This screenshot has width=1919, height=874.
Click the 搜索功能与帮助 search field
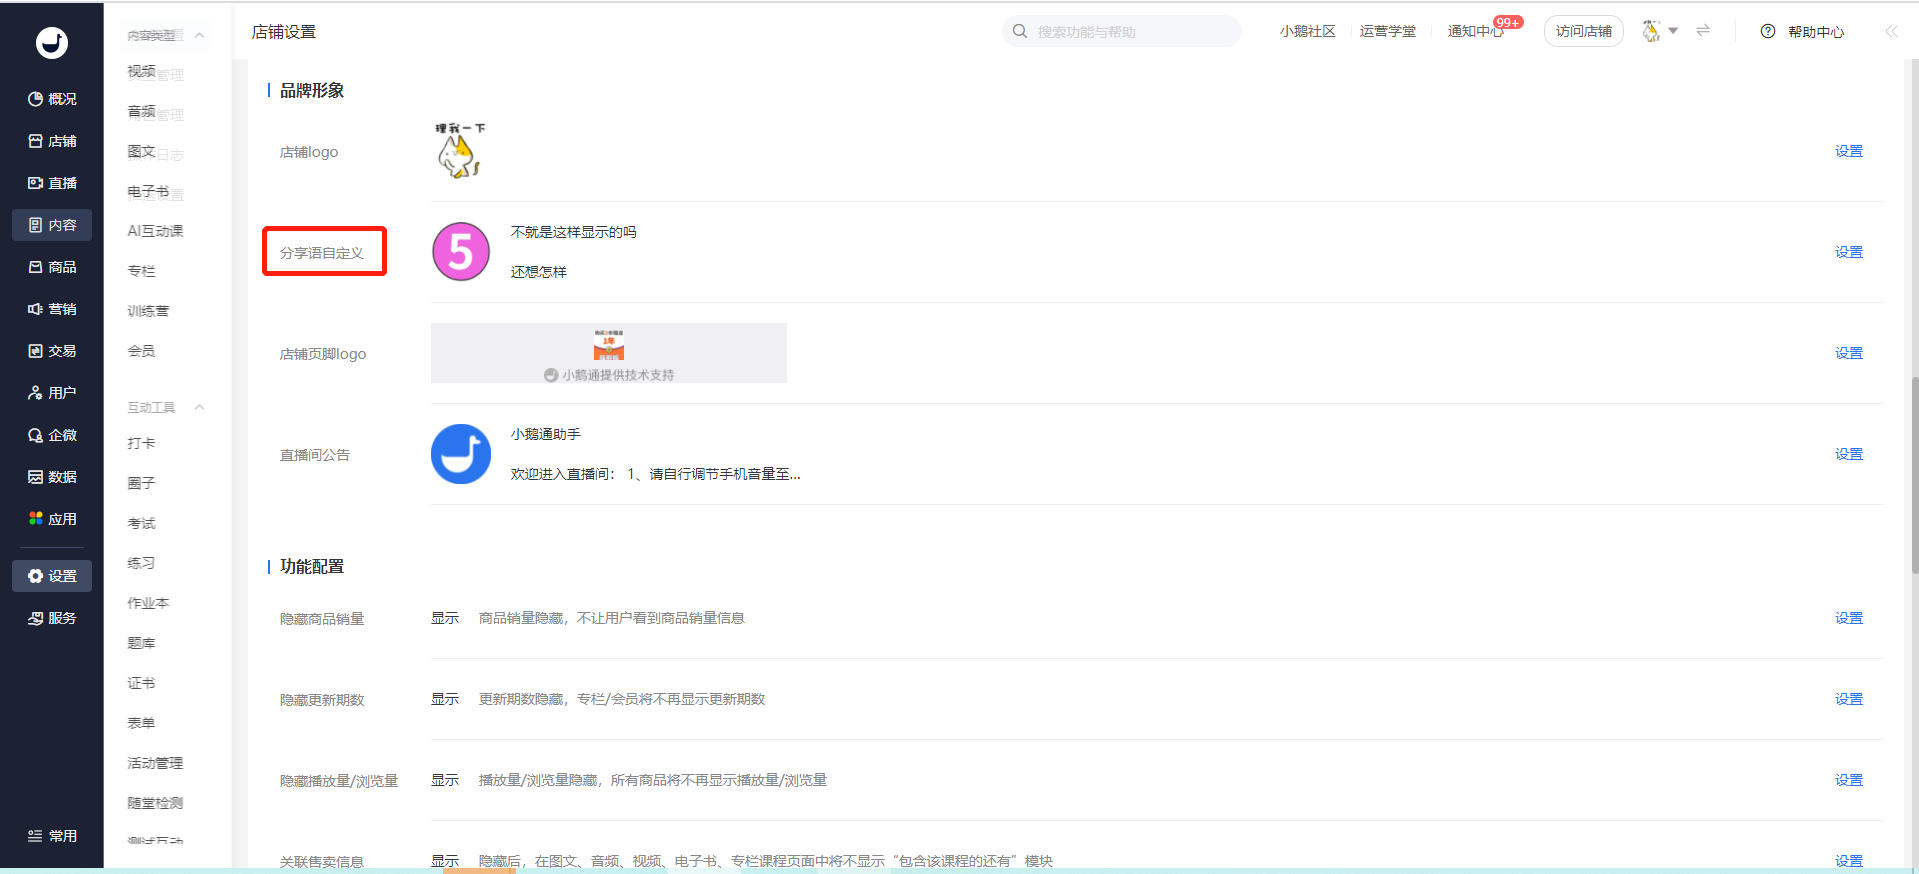point(1121,31)
